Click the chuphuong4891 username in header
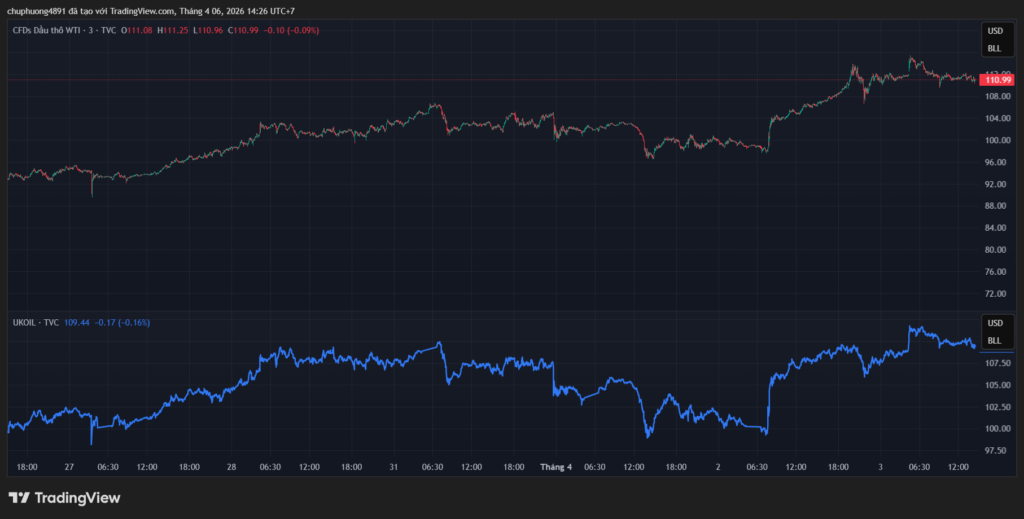 [38, 11]
